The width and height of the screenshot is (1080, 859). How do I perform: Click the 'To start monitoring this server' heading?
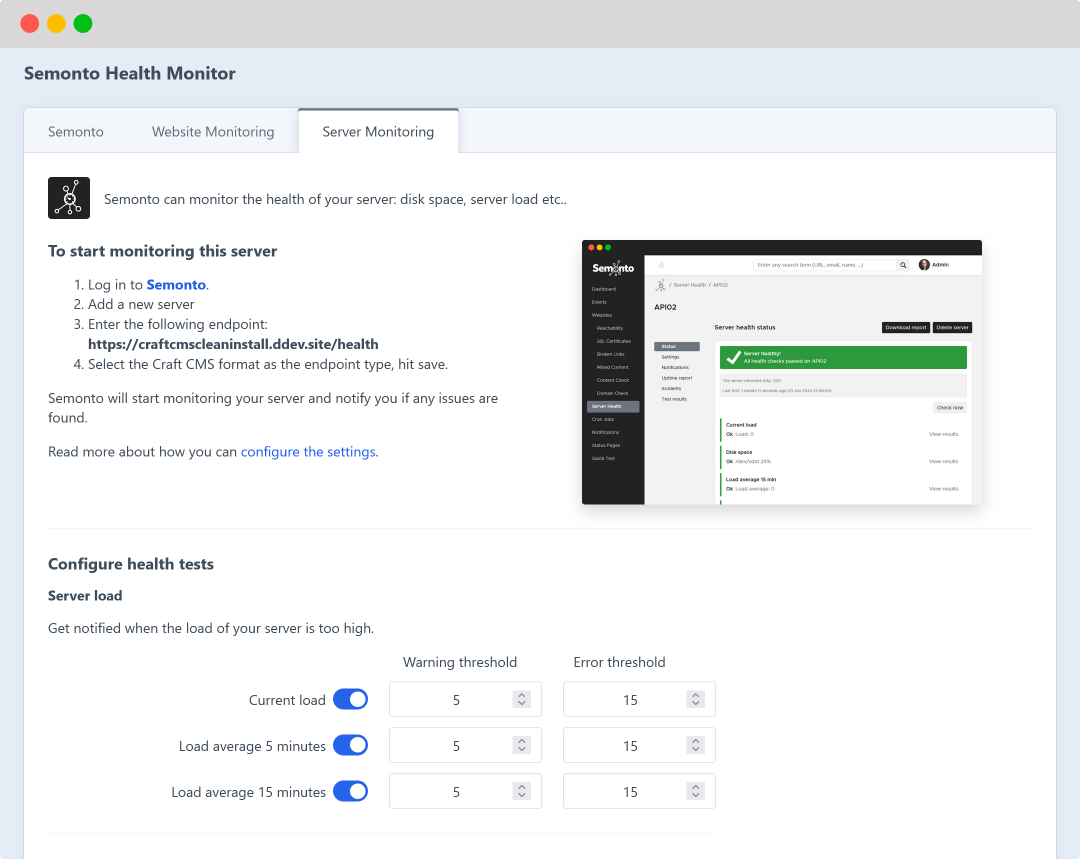point(163,251)
